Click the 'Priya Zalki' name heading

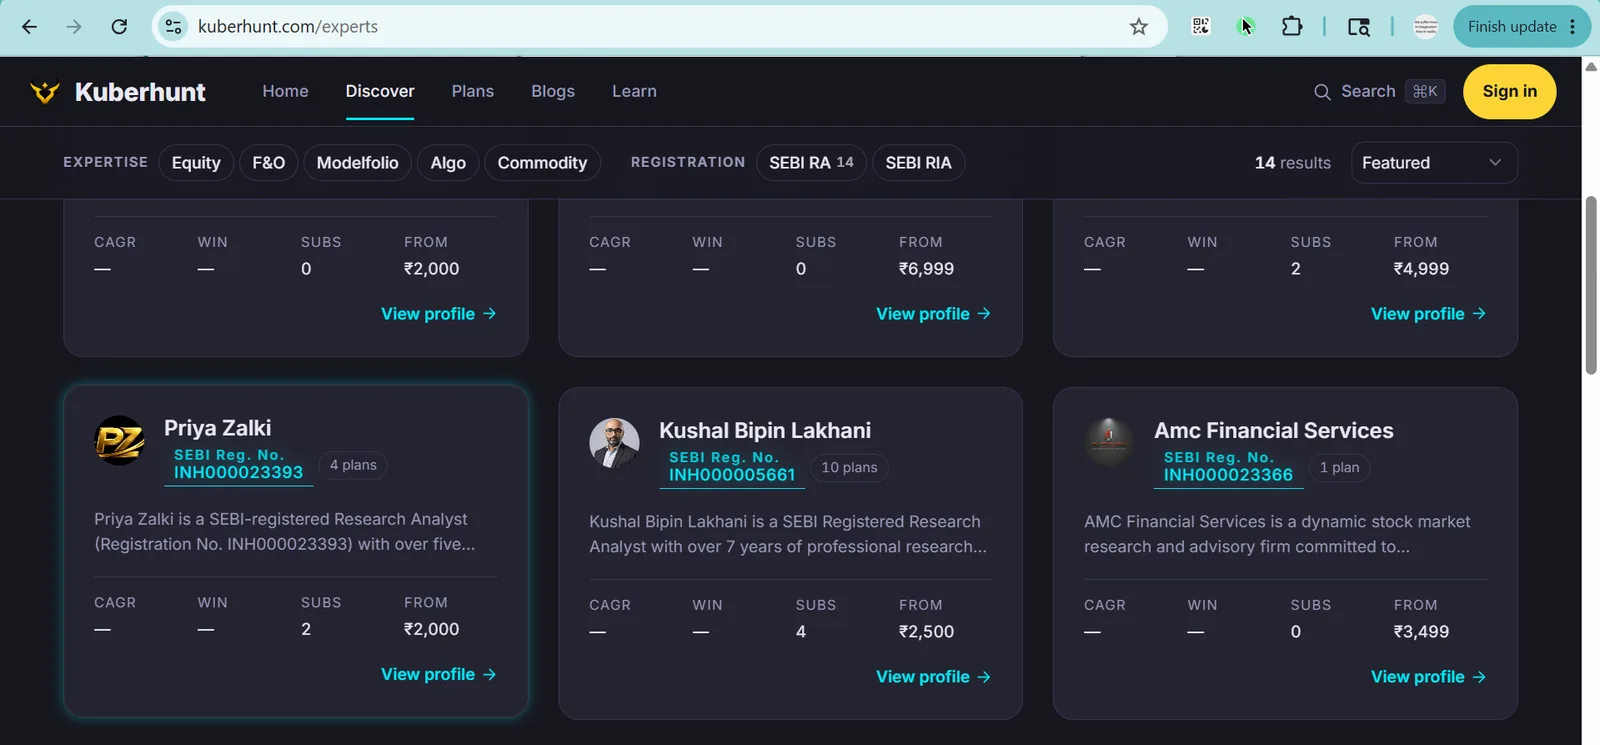tap(217, 428)
